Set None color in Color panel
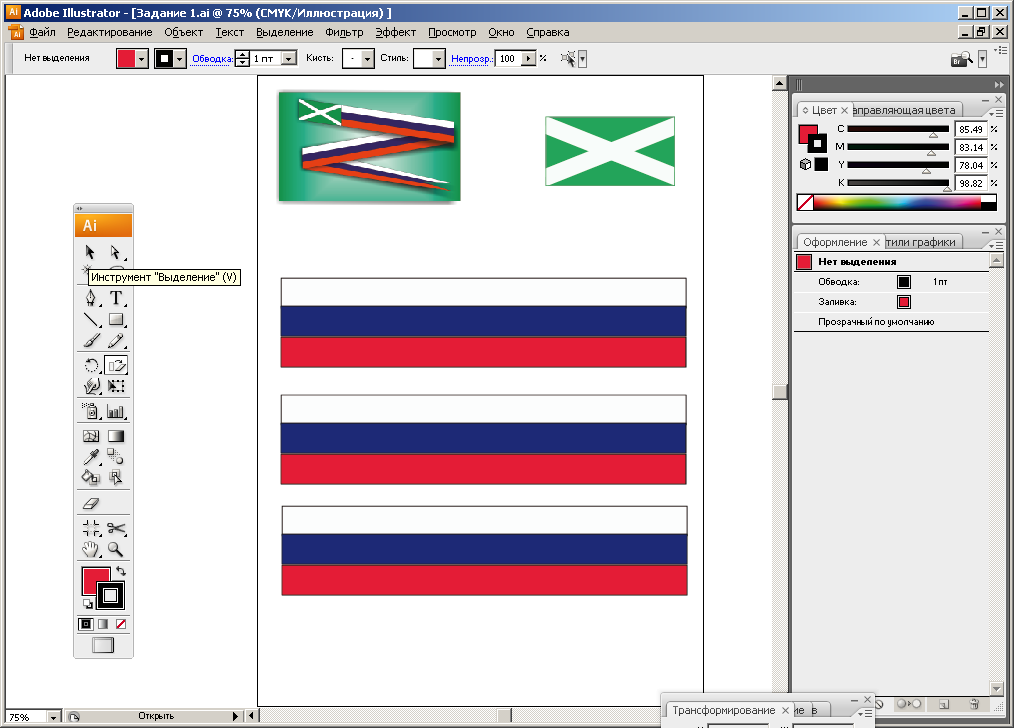 coord(805,202)
